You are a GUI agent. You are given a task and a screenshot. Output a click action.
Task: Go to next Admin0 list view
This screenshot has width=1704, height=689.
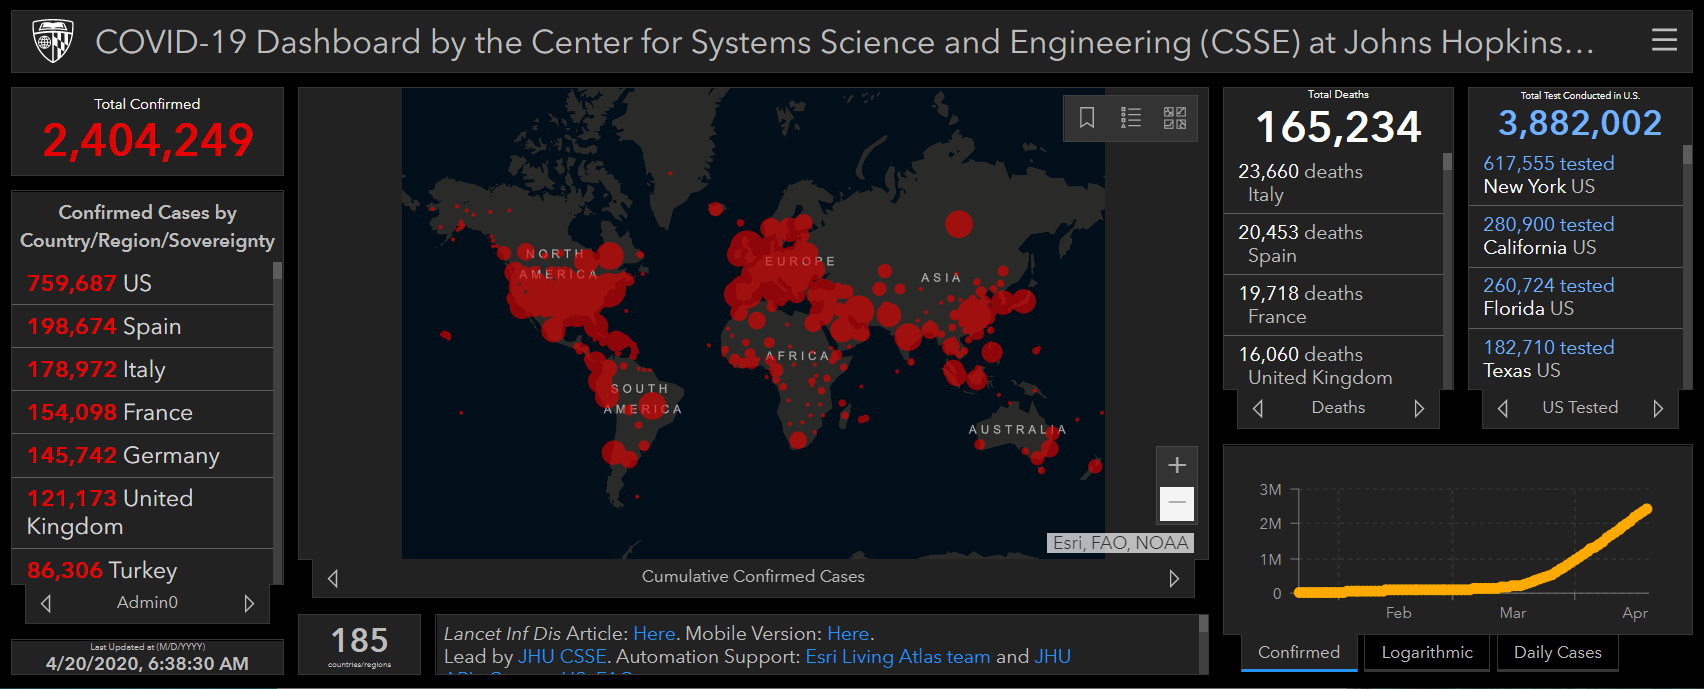pos(249,603)
